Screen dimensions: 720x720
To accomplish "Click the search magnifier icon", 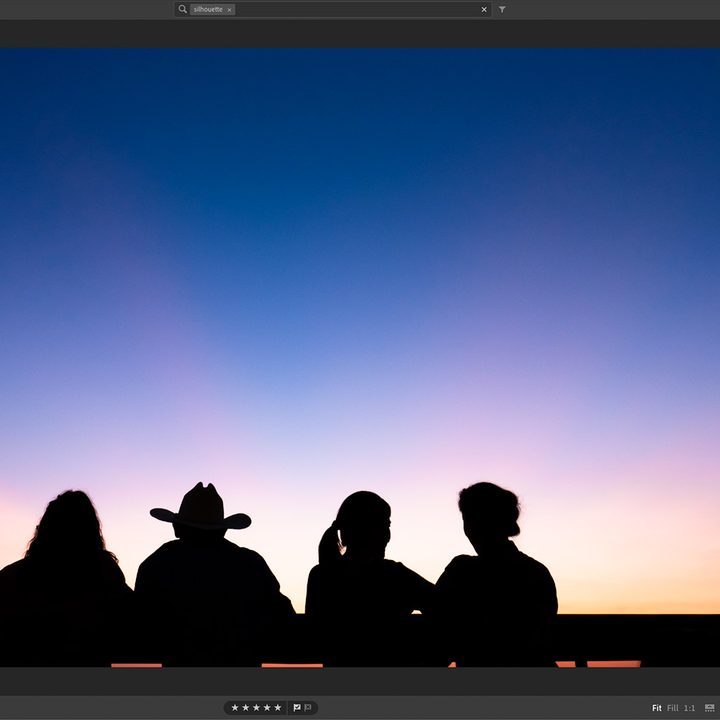I will click(182, 9).
